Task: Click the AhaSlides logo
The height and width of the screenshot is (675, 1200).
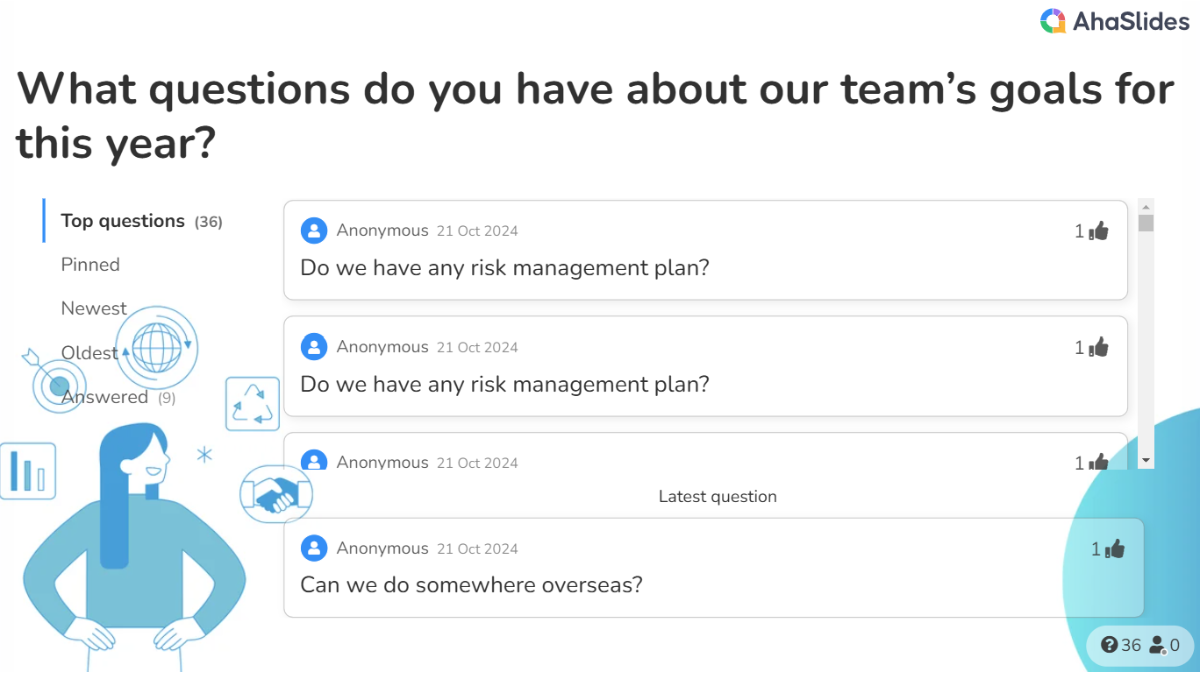Action: (x=1114, y=21)
